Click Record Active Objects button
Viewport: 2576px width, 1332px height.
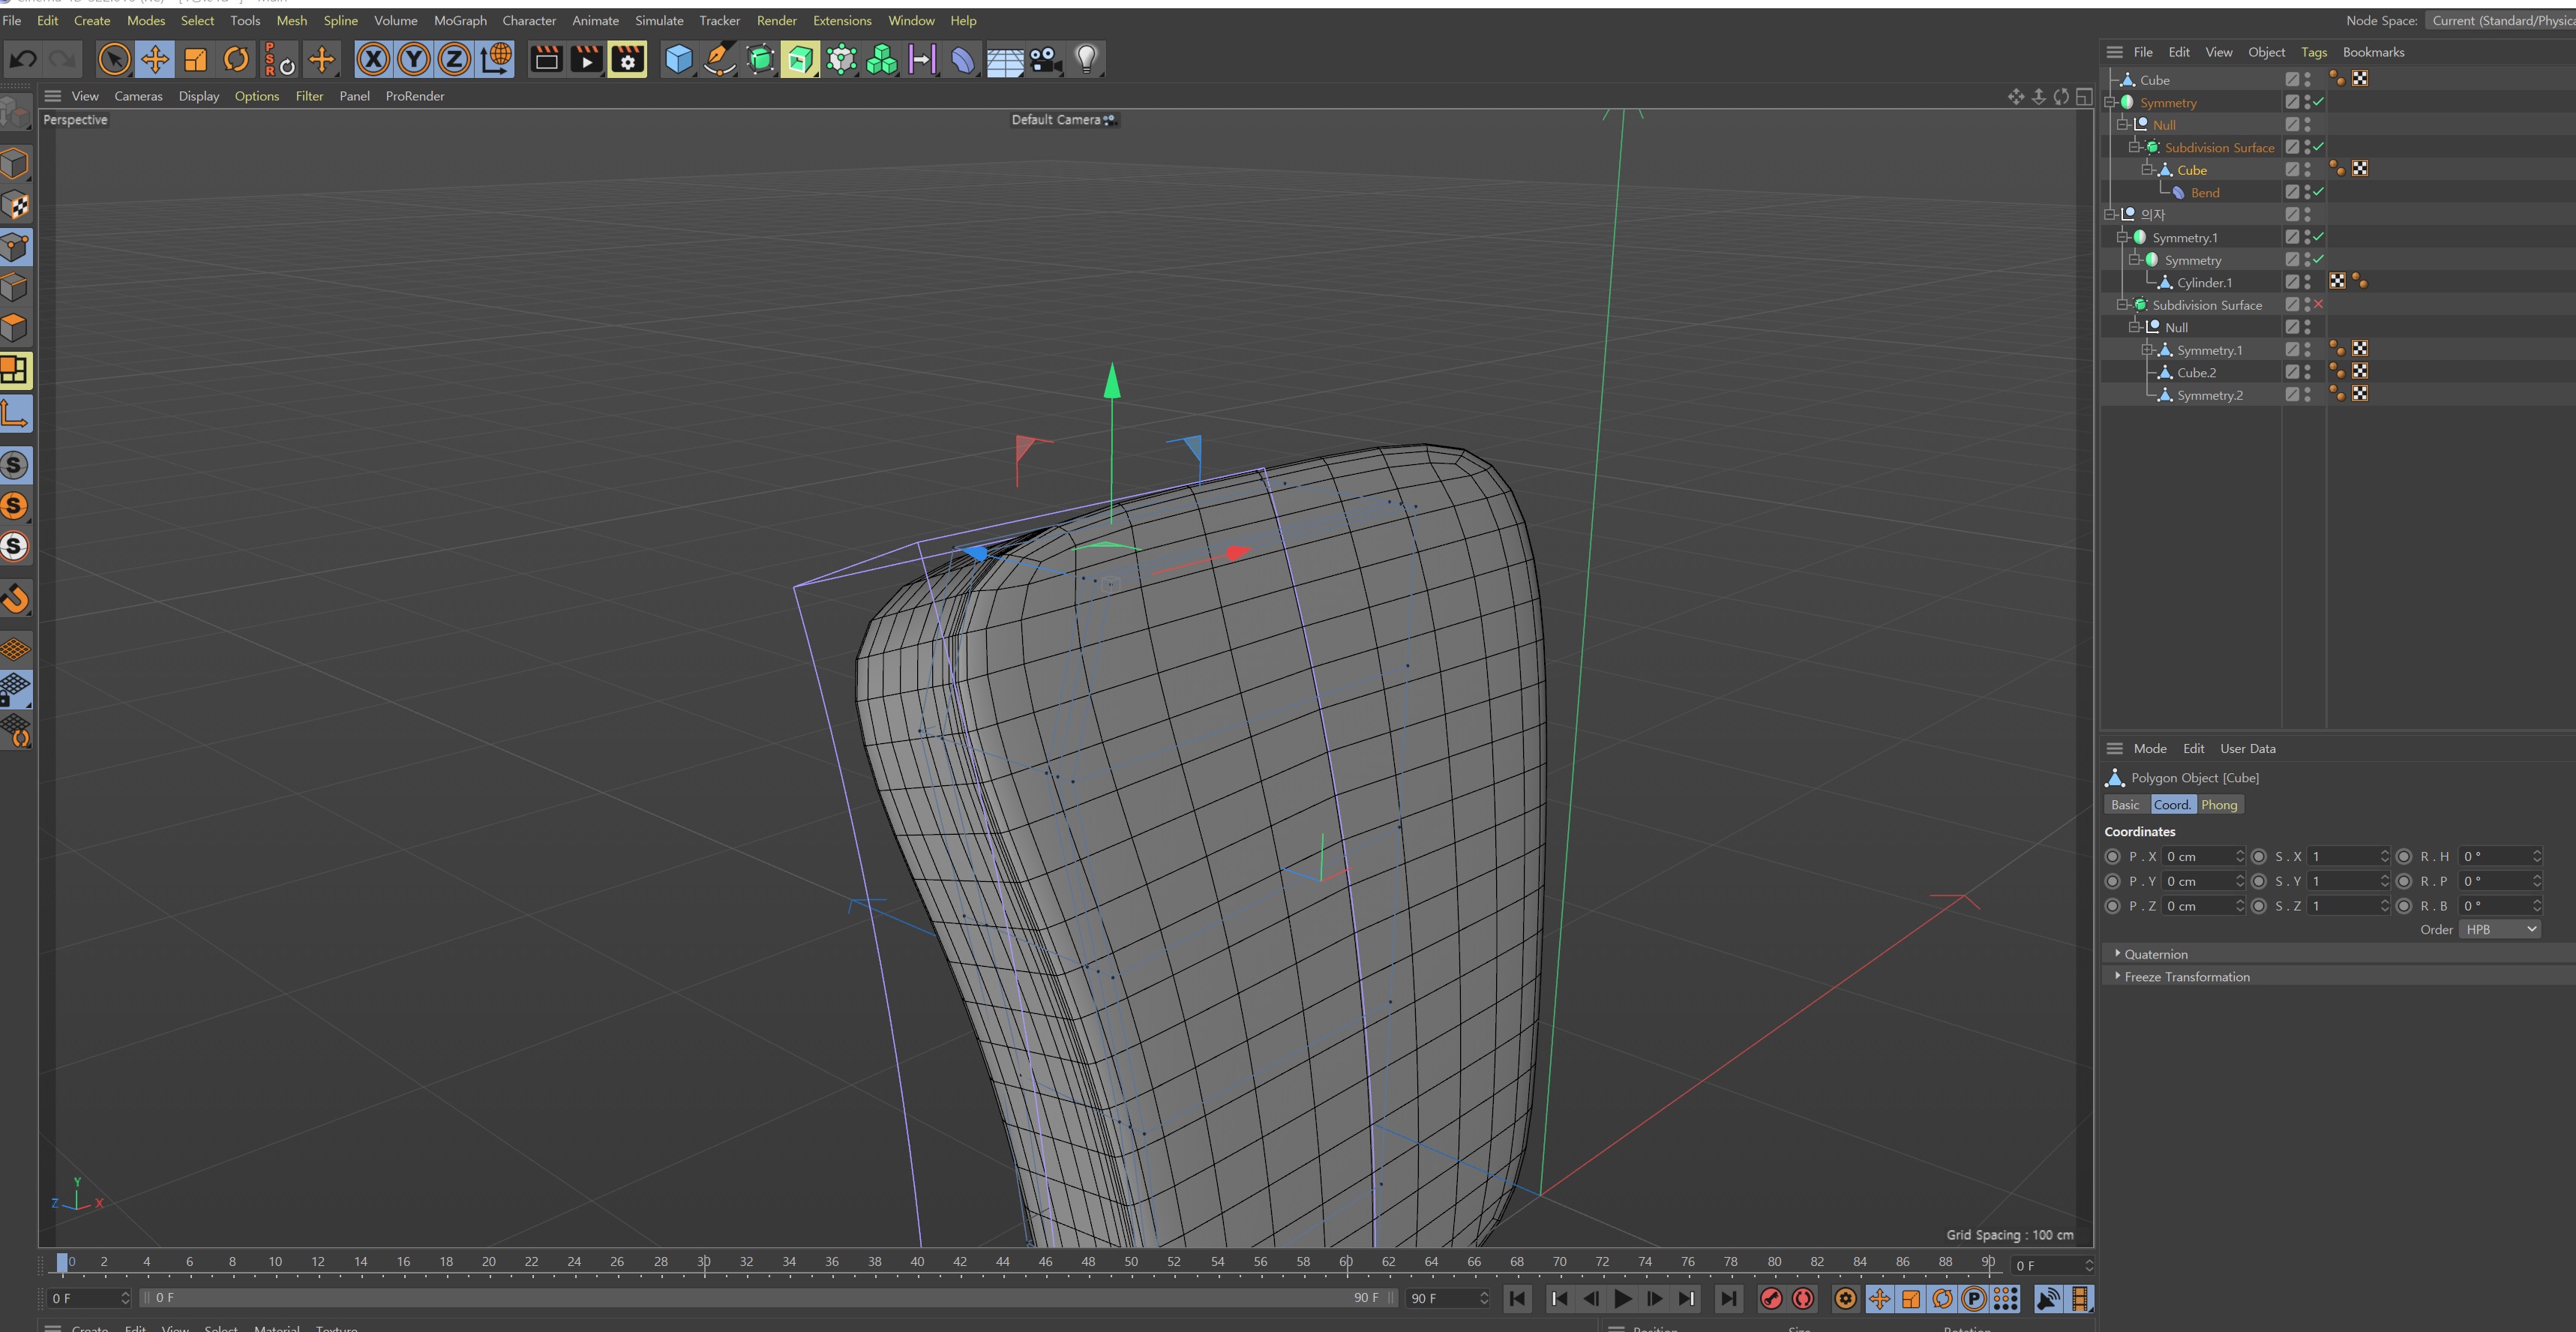(1771, 1298)
